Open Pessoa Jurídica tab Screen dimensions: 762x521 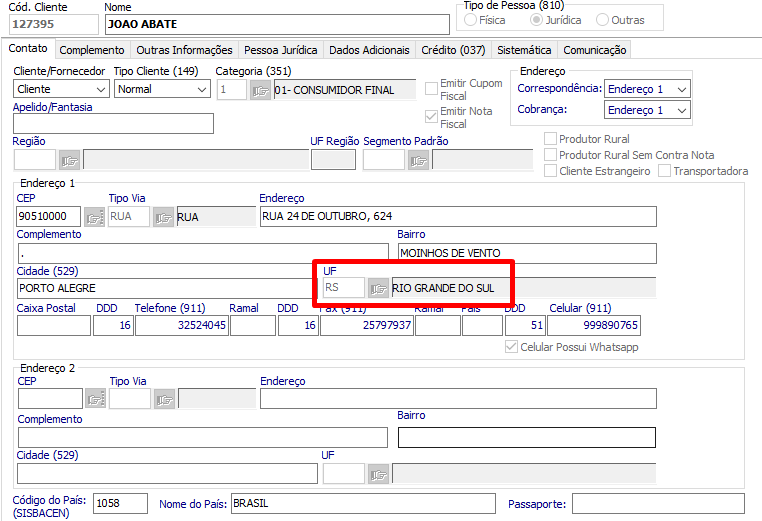pos(280,50)
